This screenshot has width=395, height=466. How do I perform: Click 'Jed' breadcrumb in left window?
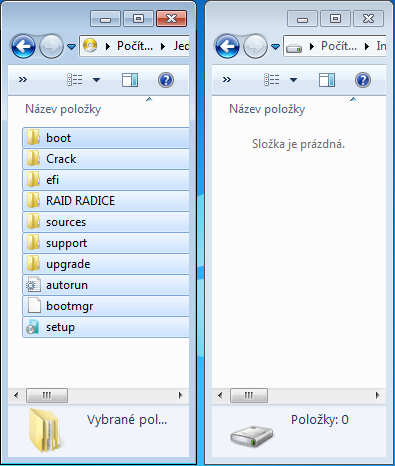tap(181, 46)
